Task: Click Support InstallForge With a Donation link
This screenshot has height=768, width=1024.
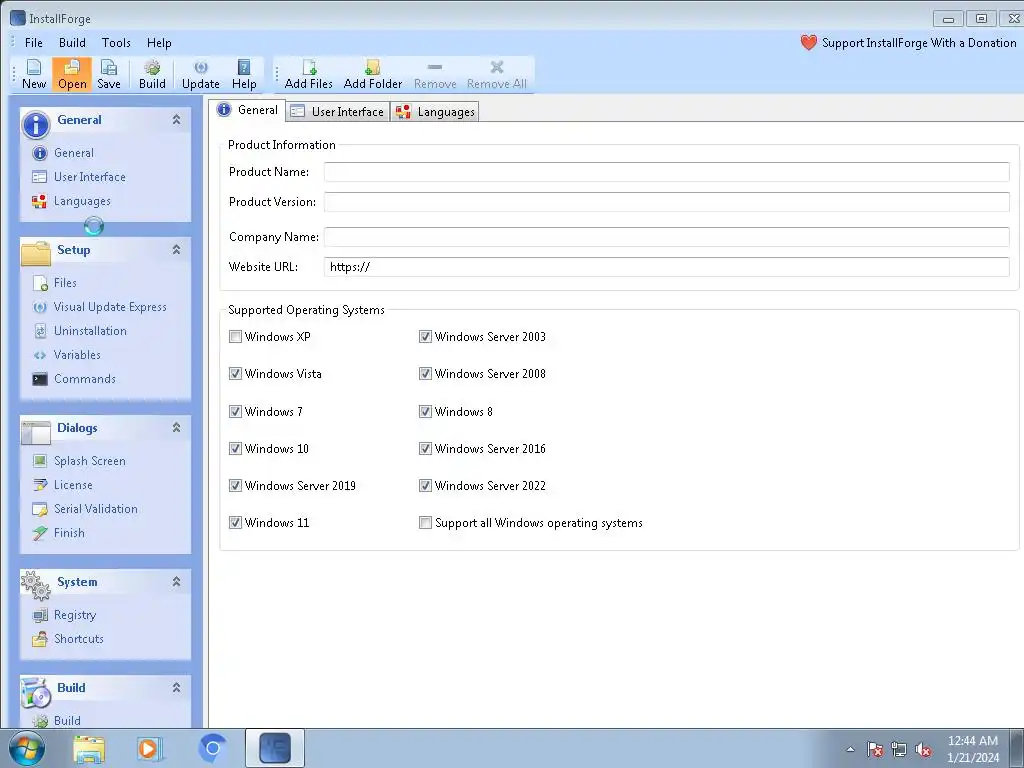Action: pyautogui.click(x=919, y=43)
